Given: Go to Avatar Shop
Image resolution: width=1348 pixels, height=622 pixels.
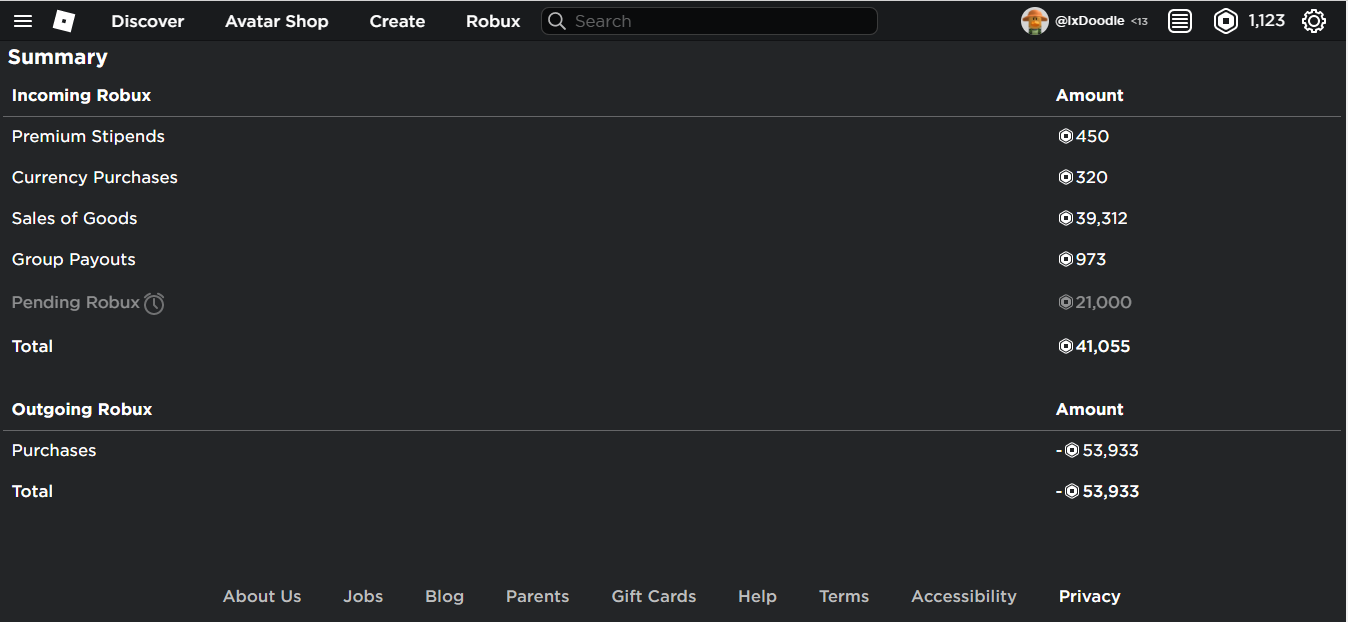Looking at the screenshot, I should (277, 21).
